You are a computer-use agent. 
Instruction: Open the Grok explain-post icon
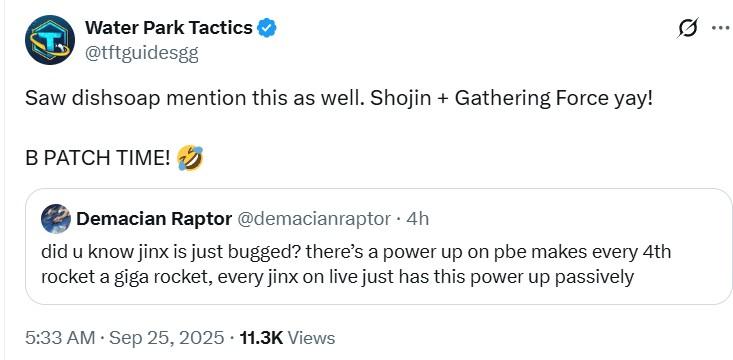pyautogui.click(x=689, y=29)
